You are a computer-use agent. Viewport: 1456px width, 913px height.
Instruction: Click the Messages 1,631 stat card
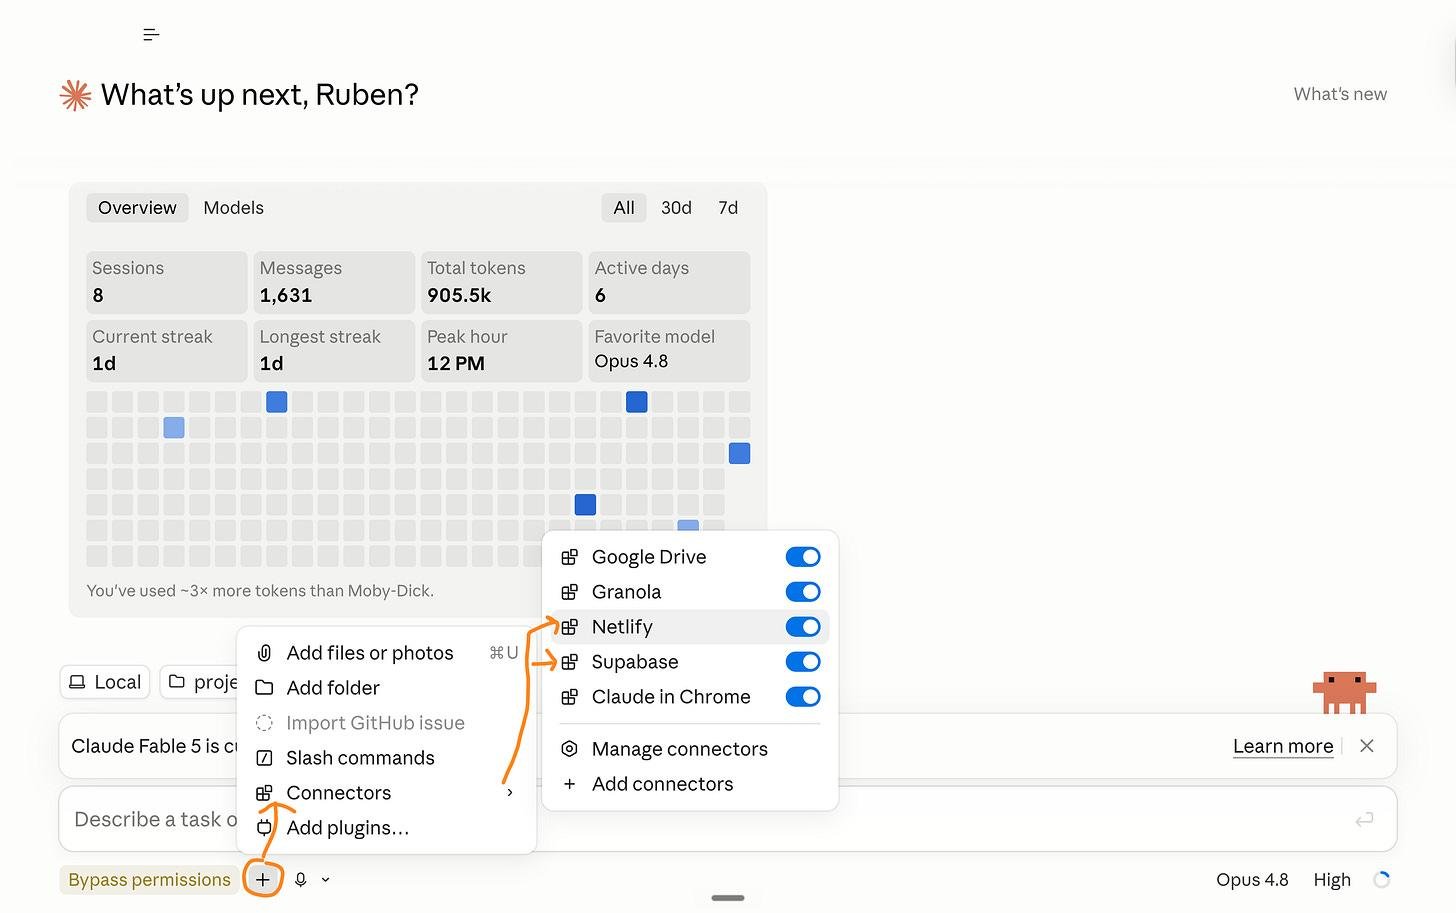coord(334,282)
